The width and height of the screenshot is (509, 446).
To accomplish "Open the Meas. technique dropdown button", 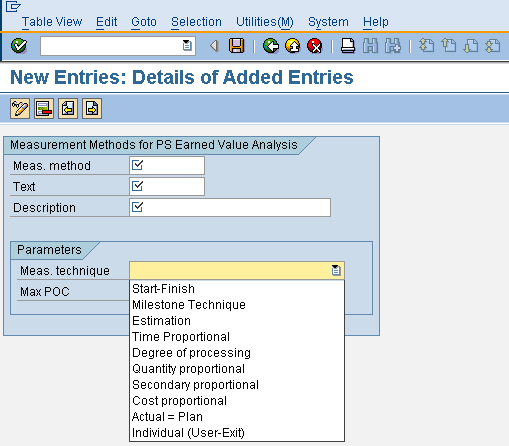I will click(336, 270).
